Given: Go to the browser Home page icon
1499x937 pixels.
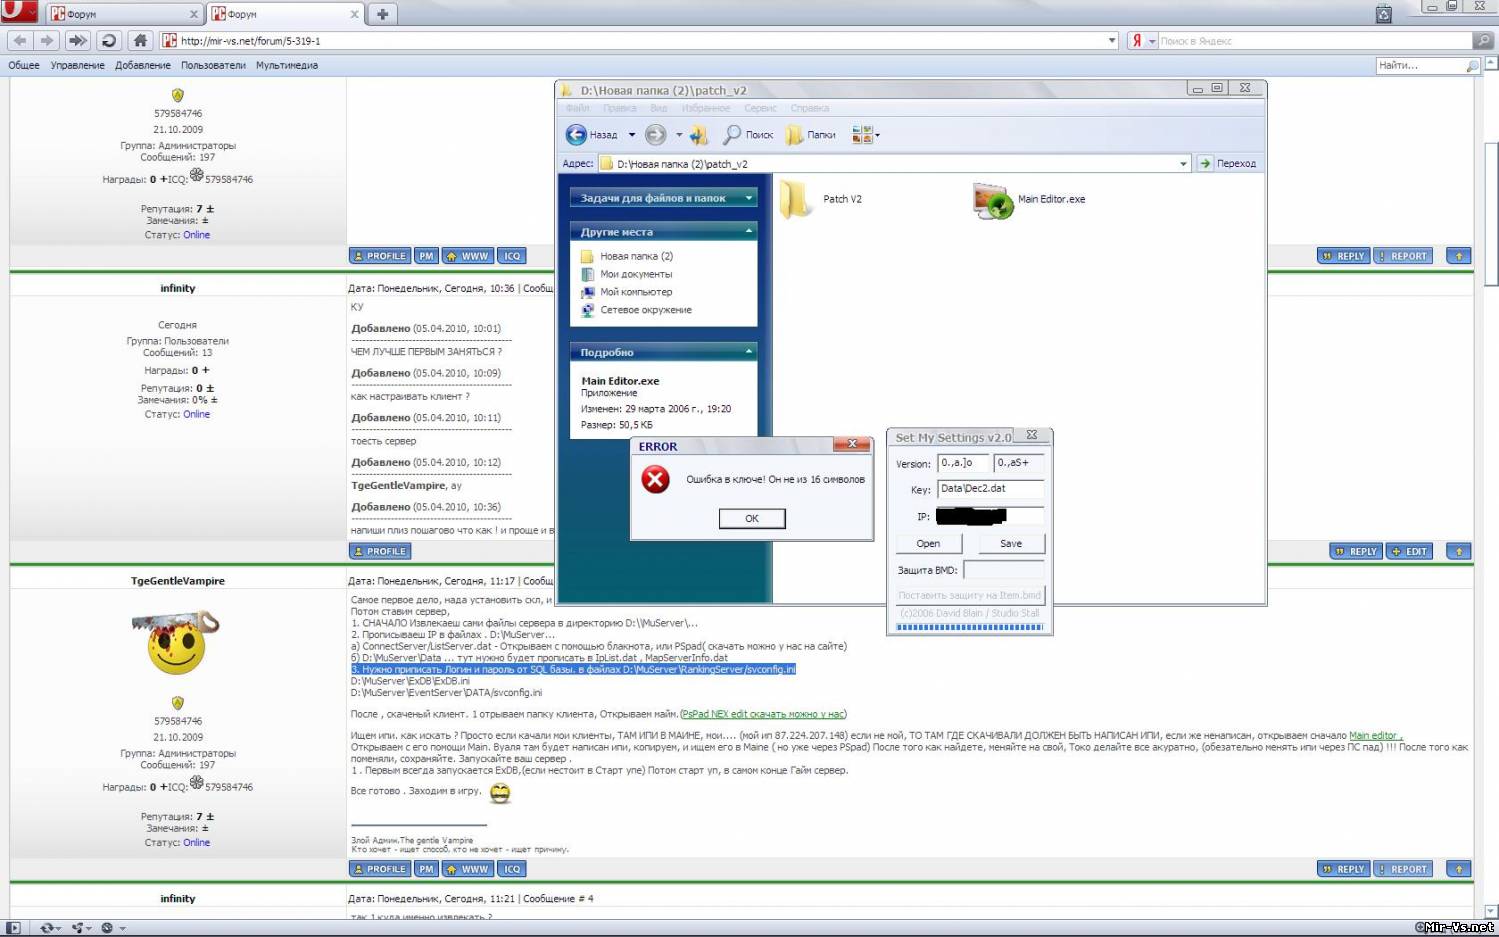Looking at the screenshot, I should (140, 41).
